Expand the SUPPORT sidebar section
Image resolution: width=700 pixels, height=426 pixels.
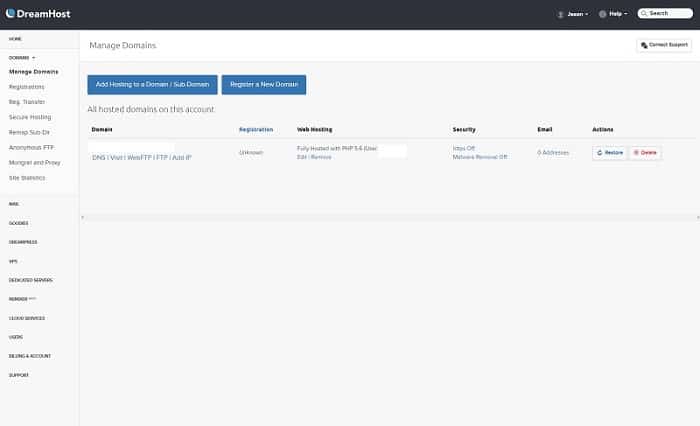coord(19,375)
